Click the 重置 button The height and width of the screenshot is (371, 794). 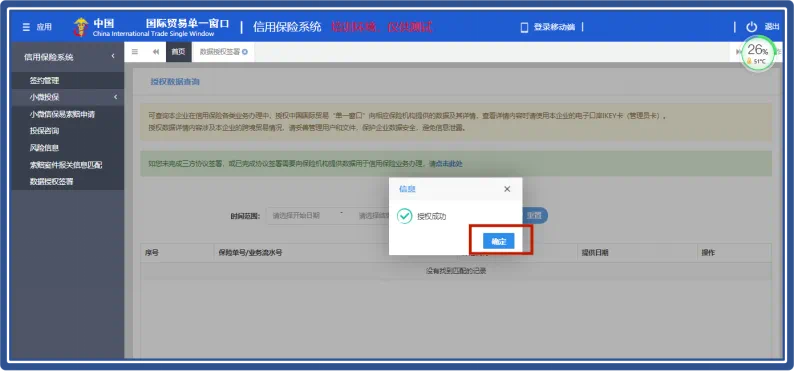(535, 216)
